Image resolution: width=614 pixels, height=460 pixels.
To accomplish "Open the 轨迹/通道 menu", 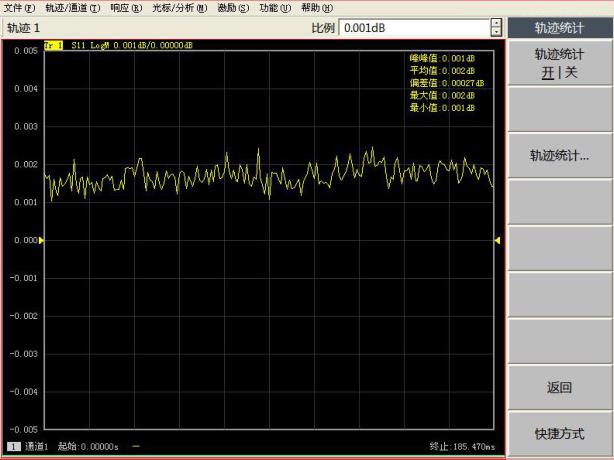I will point(73,8).
